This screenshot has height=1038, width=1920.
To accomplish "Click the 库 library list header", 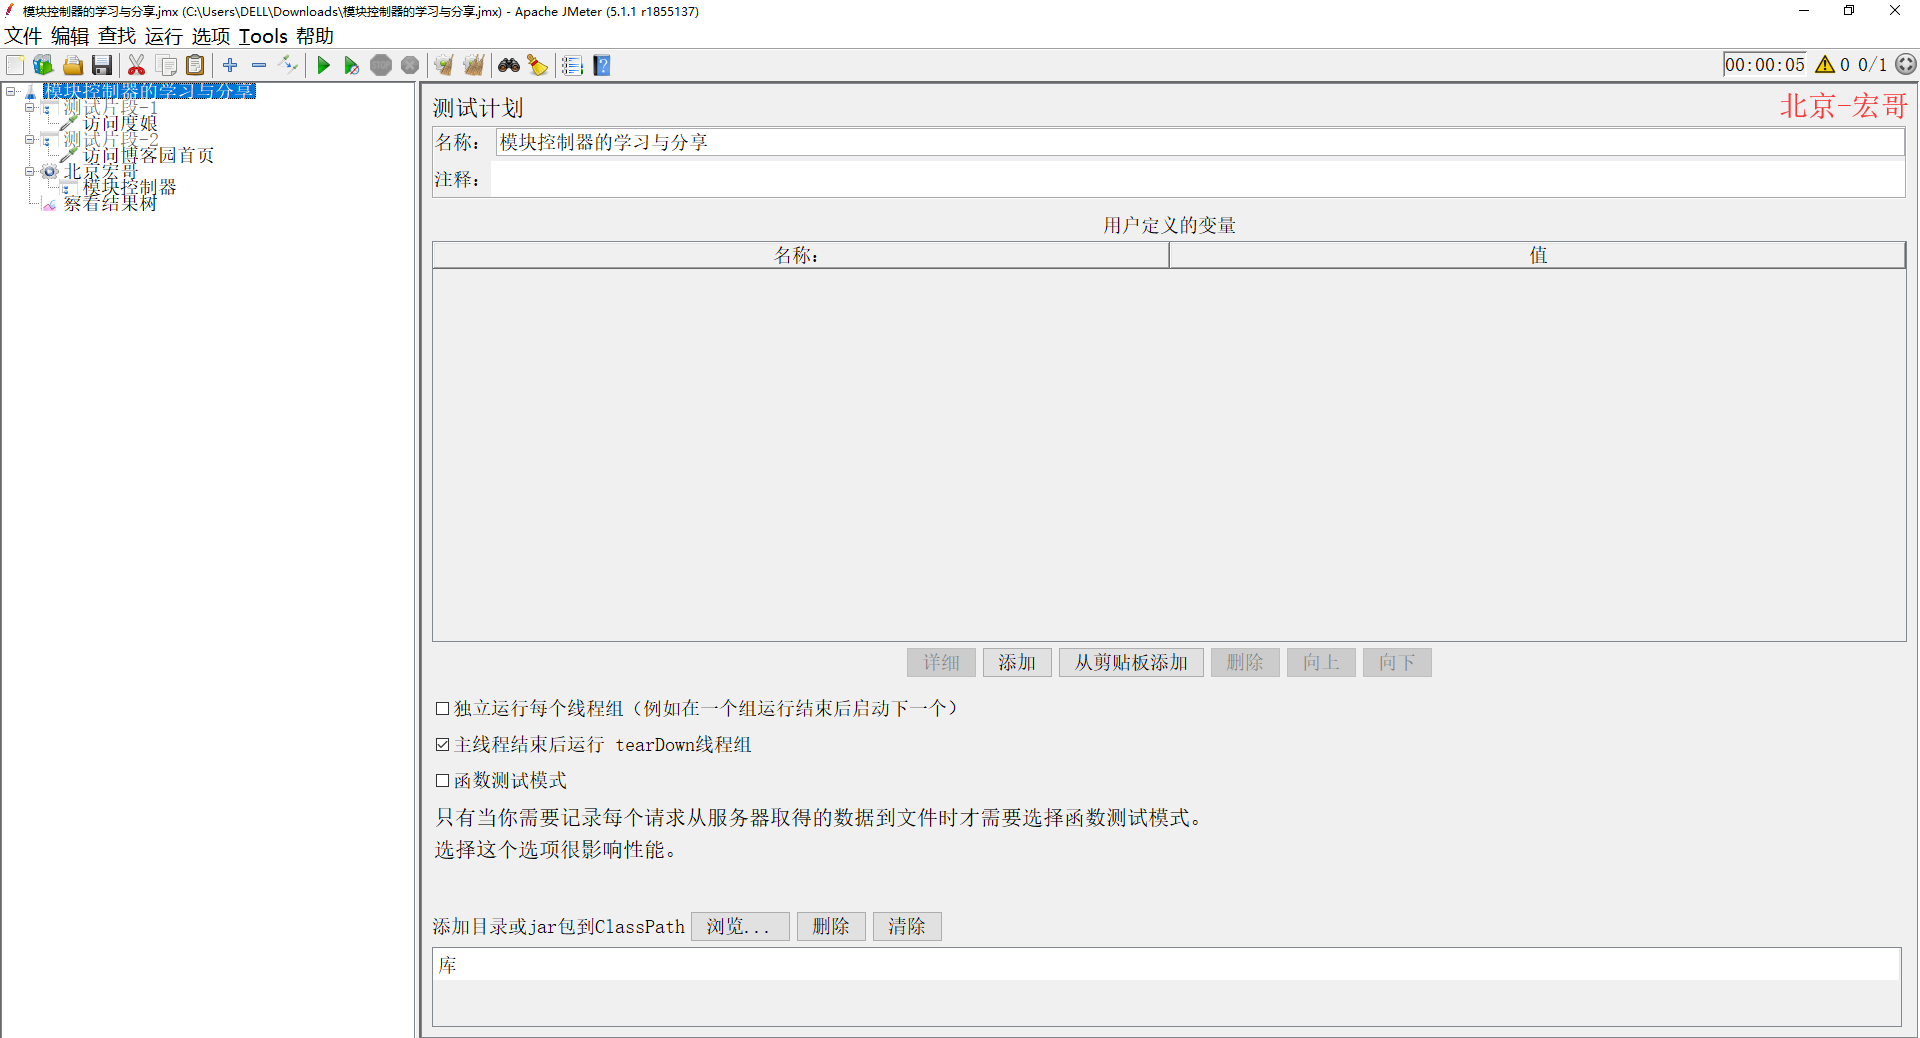I will click(x=1167, y=965).
